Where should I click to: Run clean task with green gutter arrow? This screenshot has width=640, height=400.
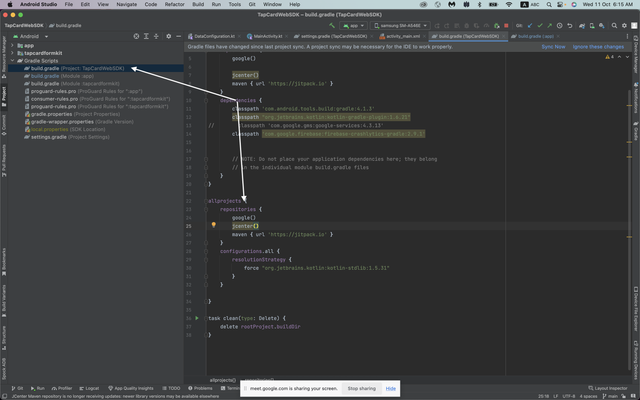(x=197, y=318)
